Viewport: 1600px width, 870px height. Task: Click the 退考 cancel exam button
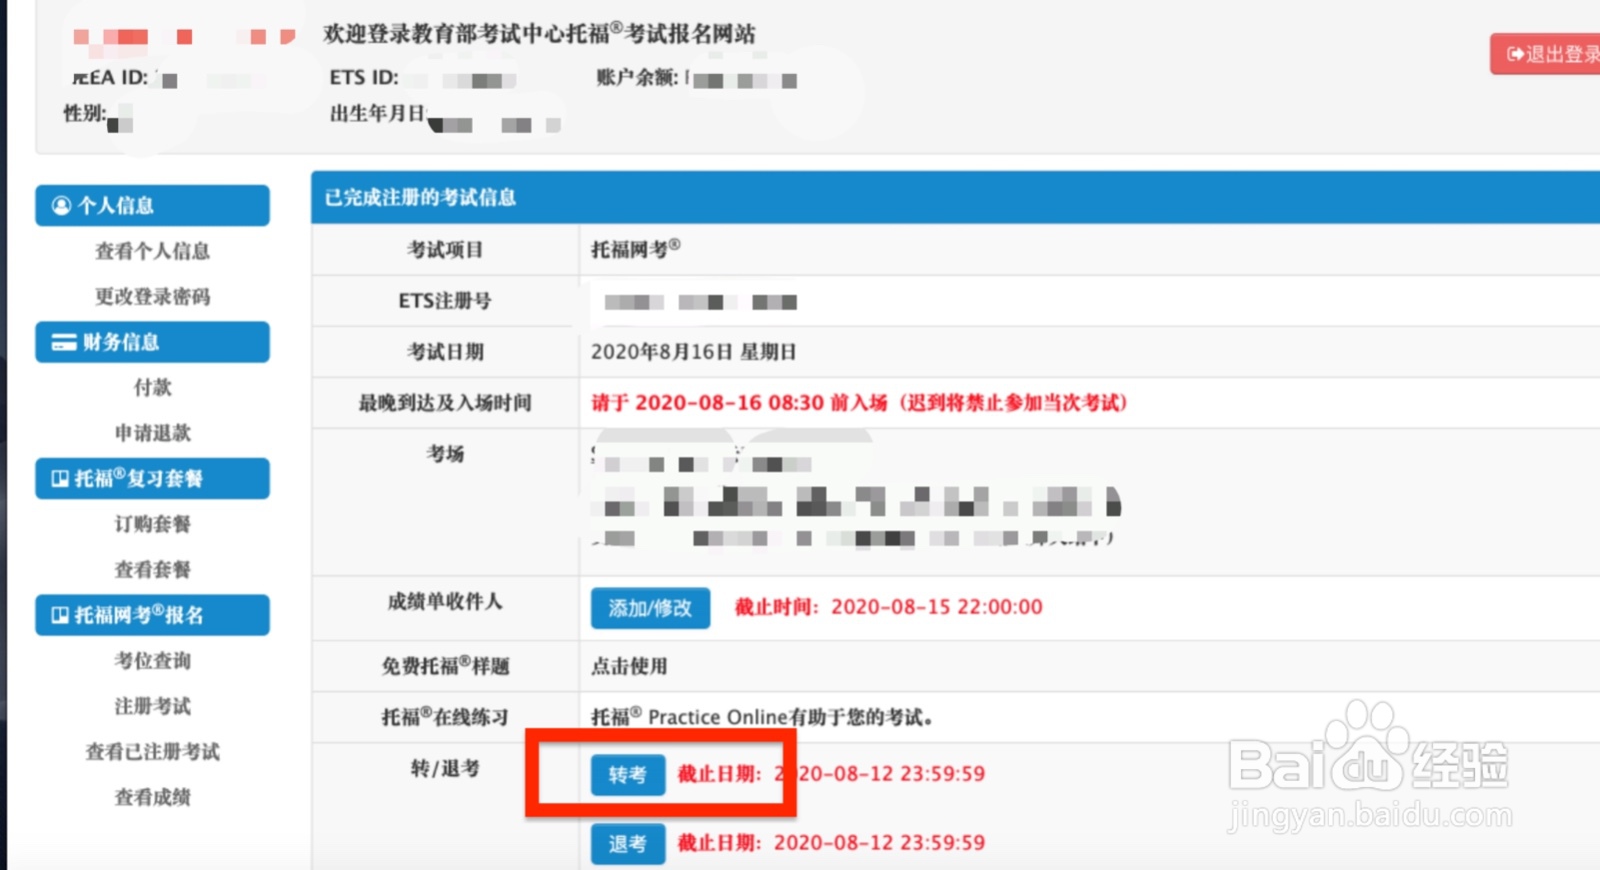[x=628, y=843]
